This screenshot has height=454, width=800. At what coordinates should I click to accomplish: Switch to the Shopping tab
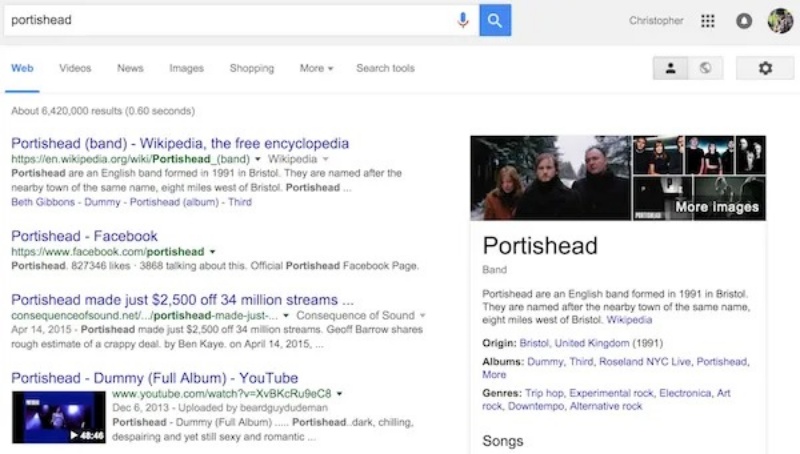252,68
